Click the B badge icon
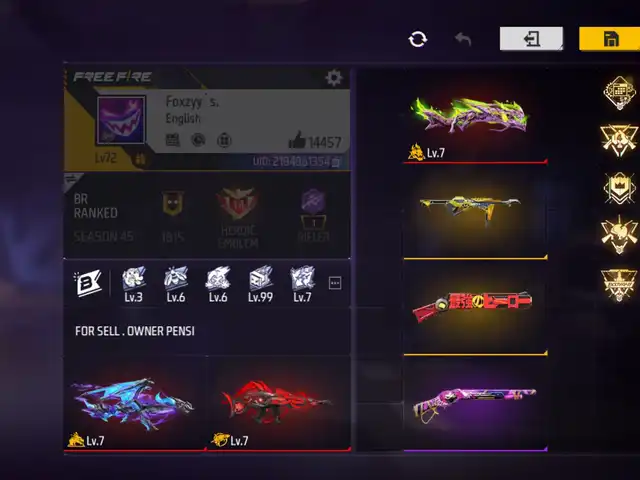Image resolution: width=640 pixels, height=480 pixels. [x=87, y=282]
